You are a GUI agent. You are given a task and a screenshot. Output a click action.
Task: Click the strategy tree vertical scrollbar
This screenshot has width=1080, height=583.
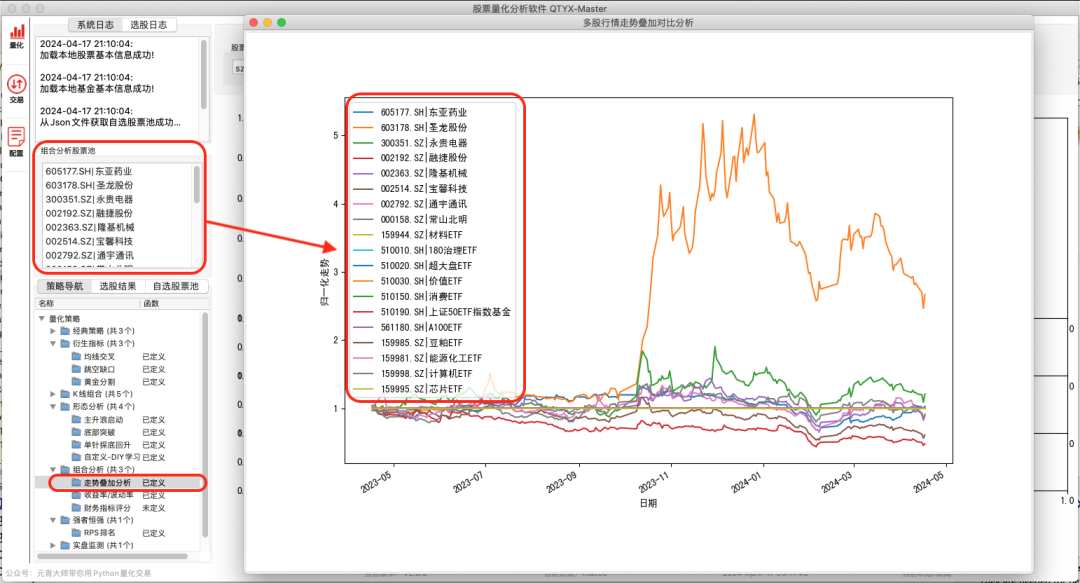pos(205,425)
